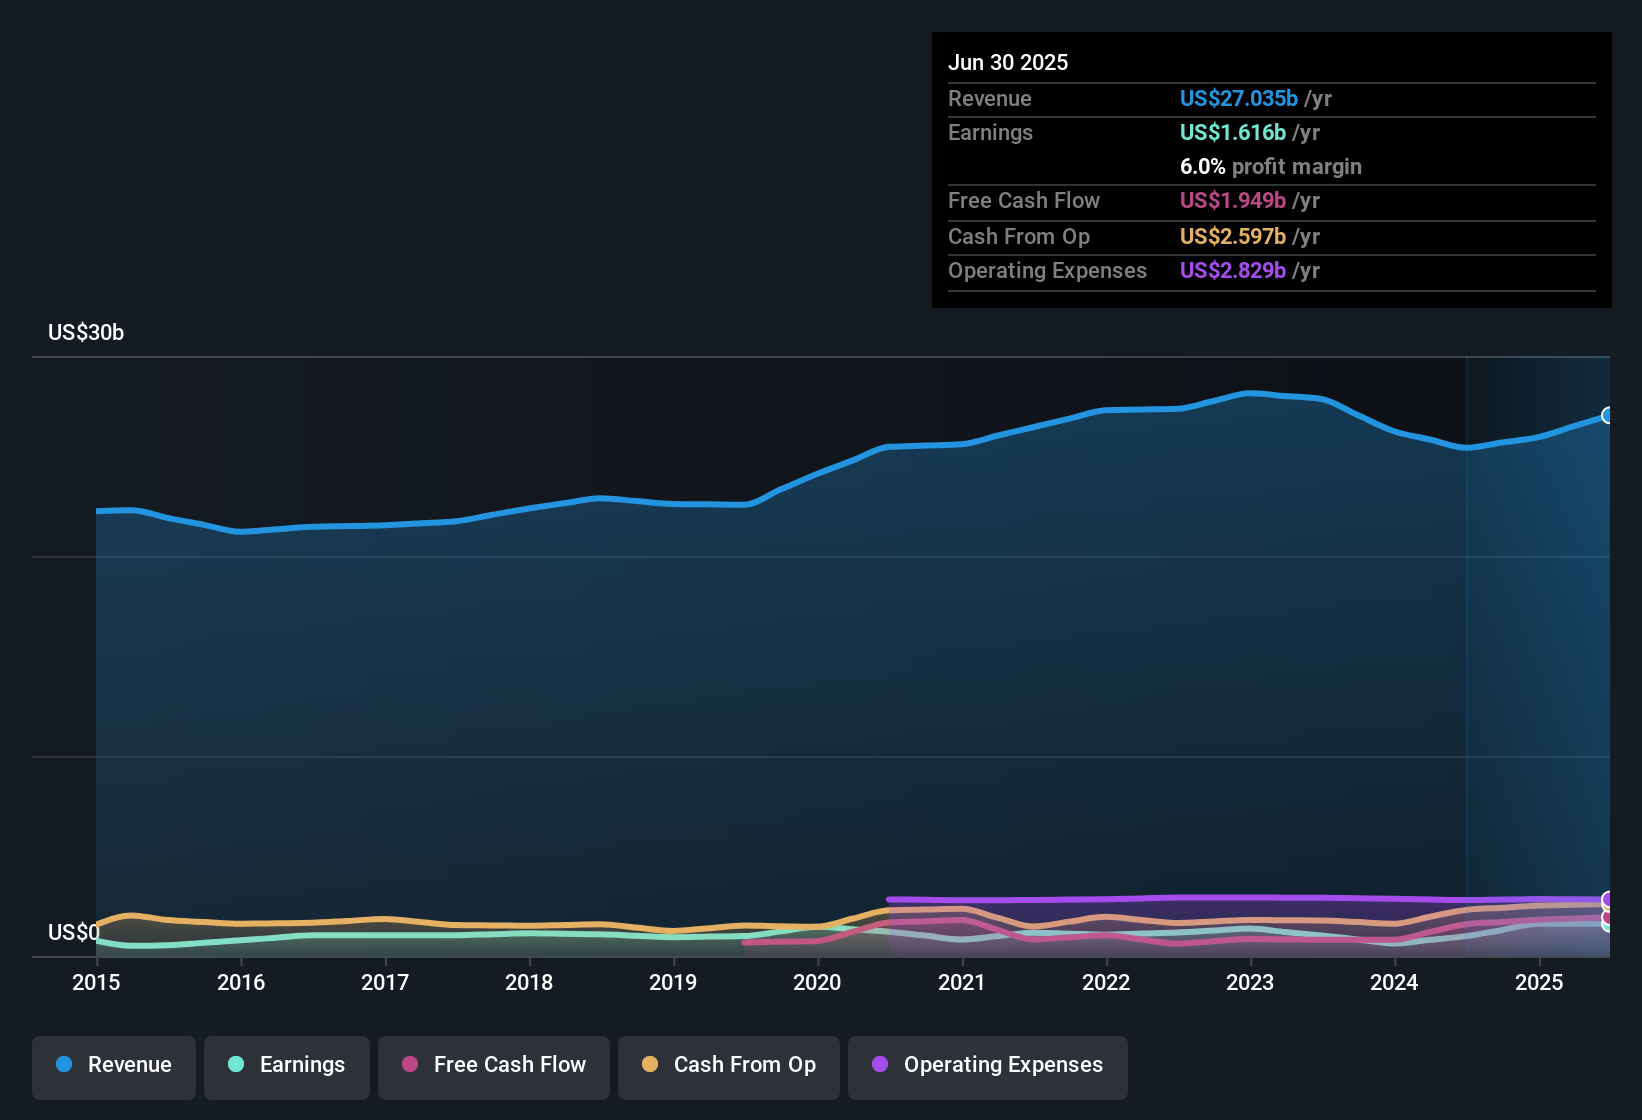Click the orange Cash From Op legend dot

(650, 1066)
